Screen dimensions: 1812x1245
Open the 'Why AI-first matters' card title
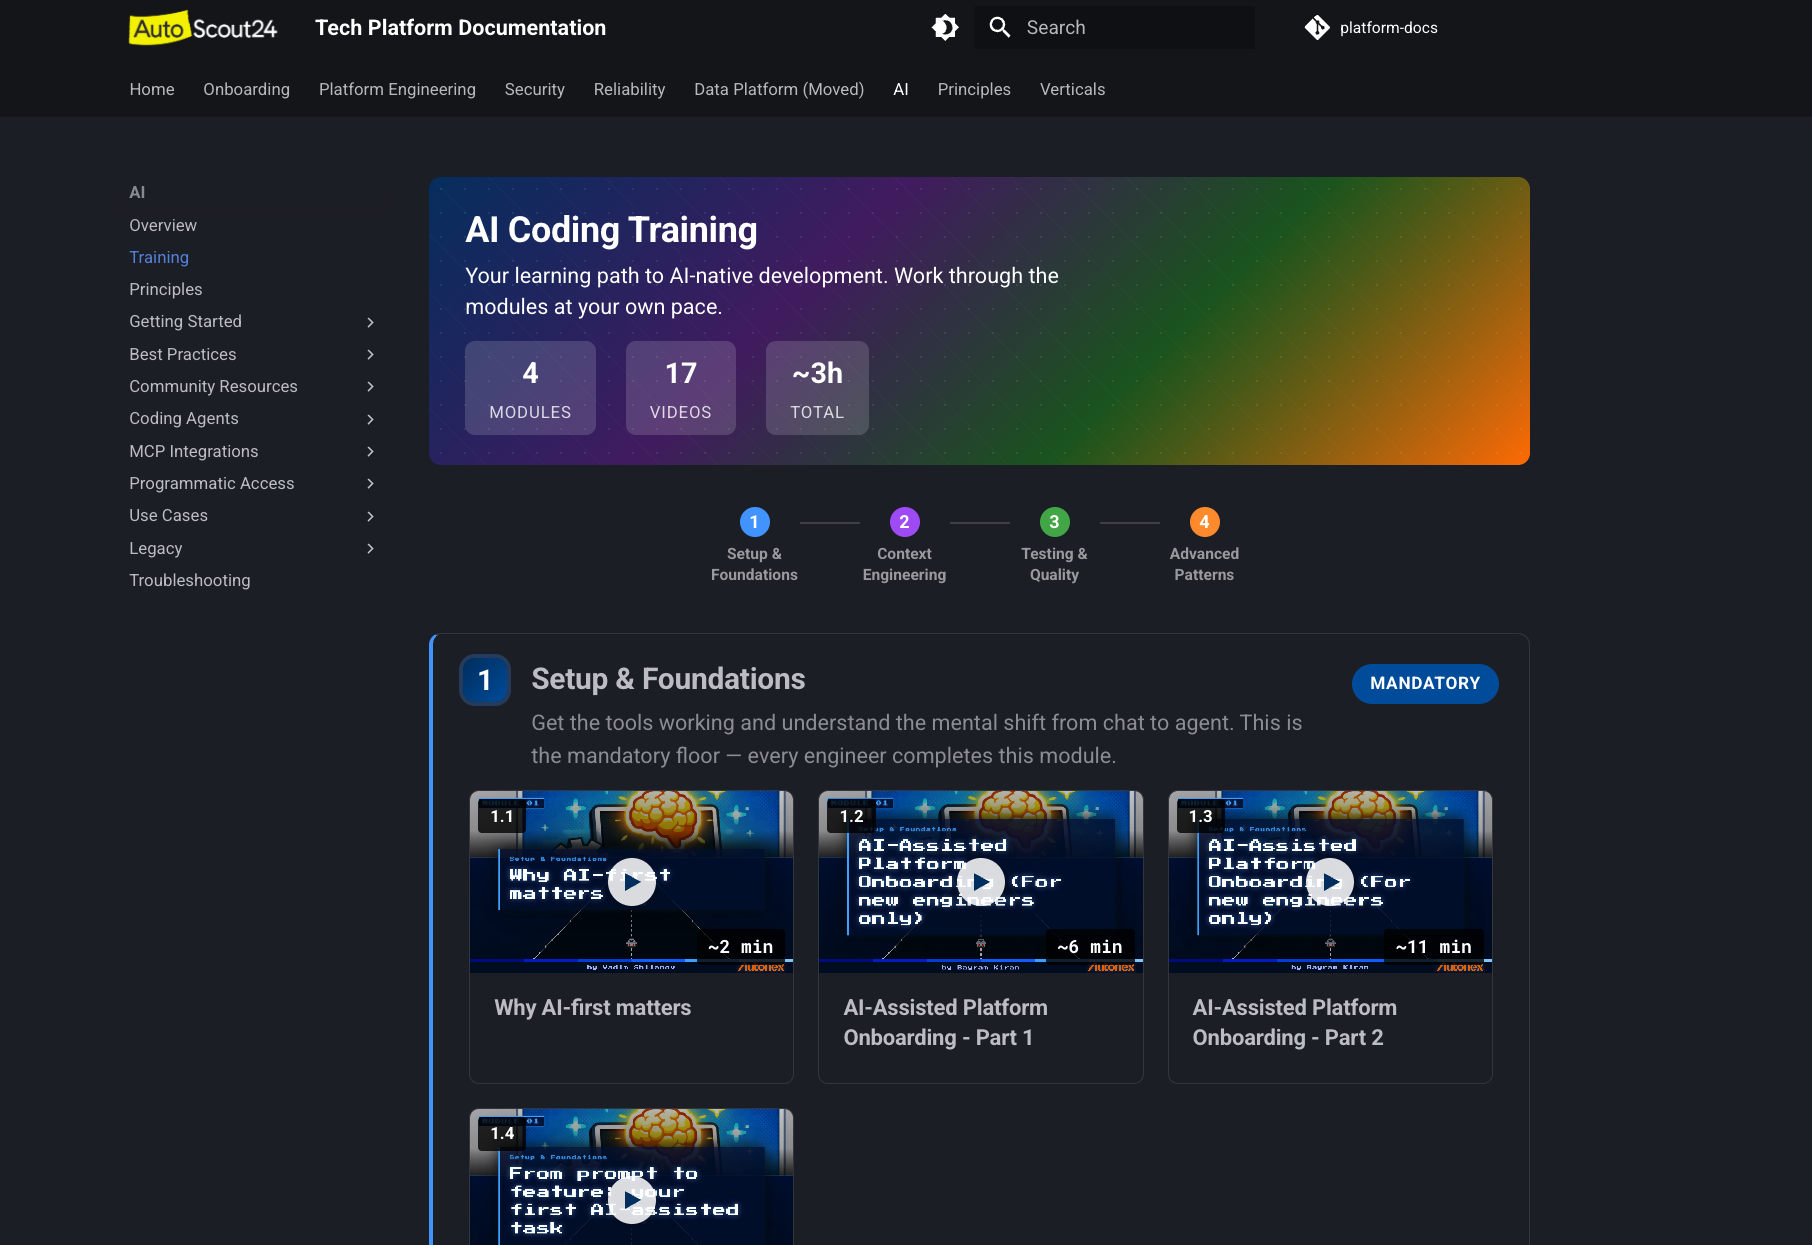593,1007
